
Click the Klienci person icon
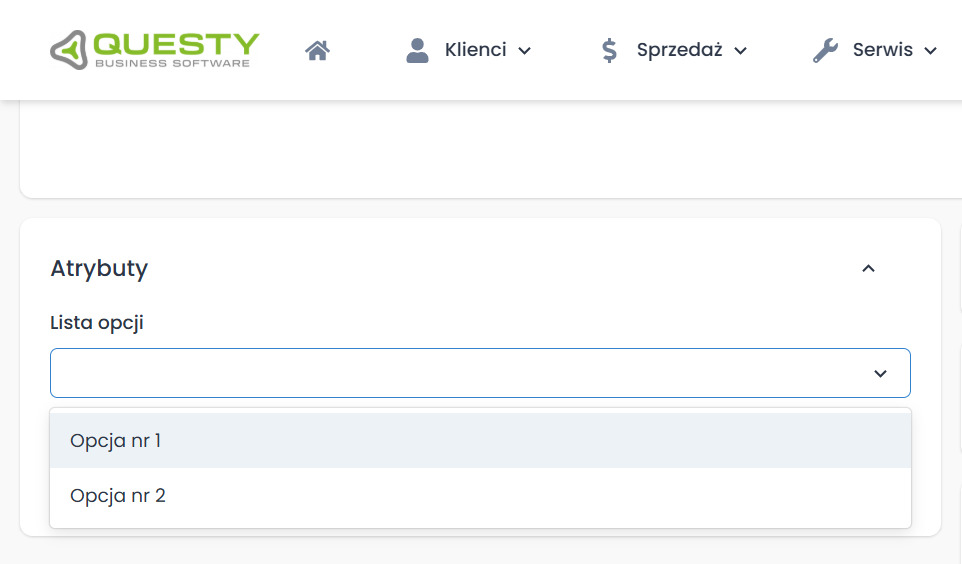click(417, 50)
